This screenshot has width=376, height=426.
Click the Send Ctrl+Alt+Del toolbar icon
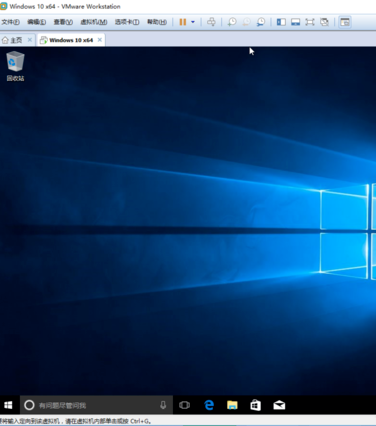211,22
